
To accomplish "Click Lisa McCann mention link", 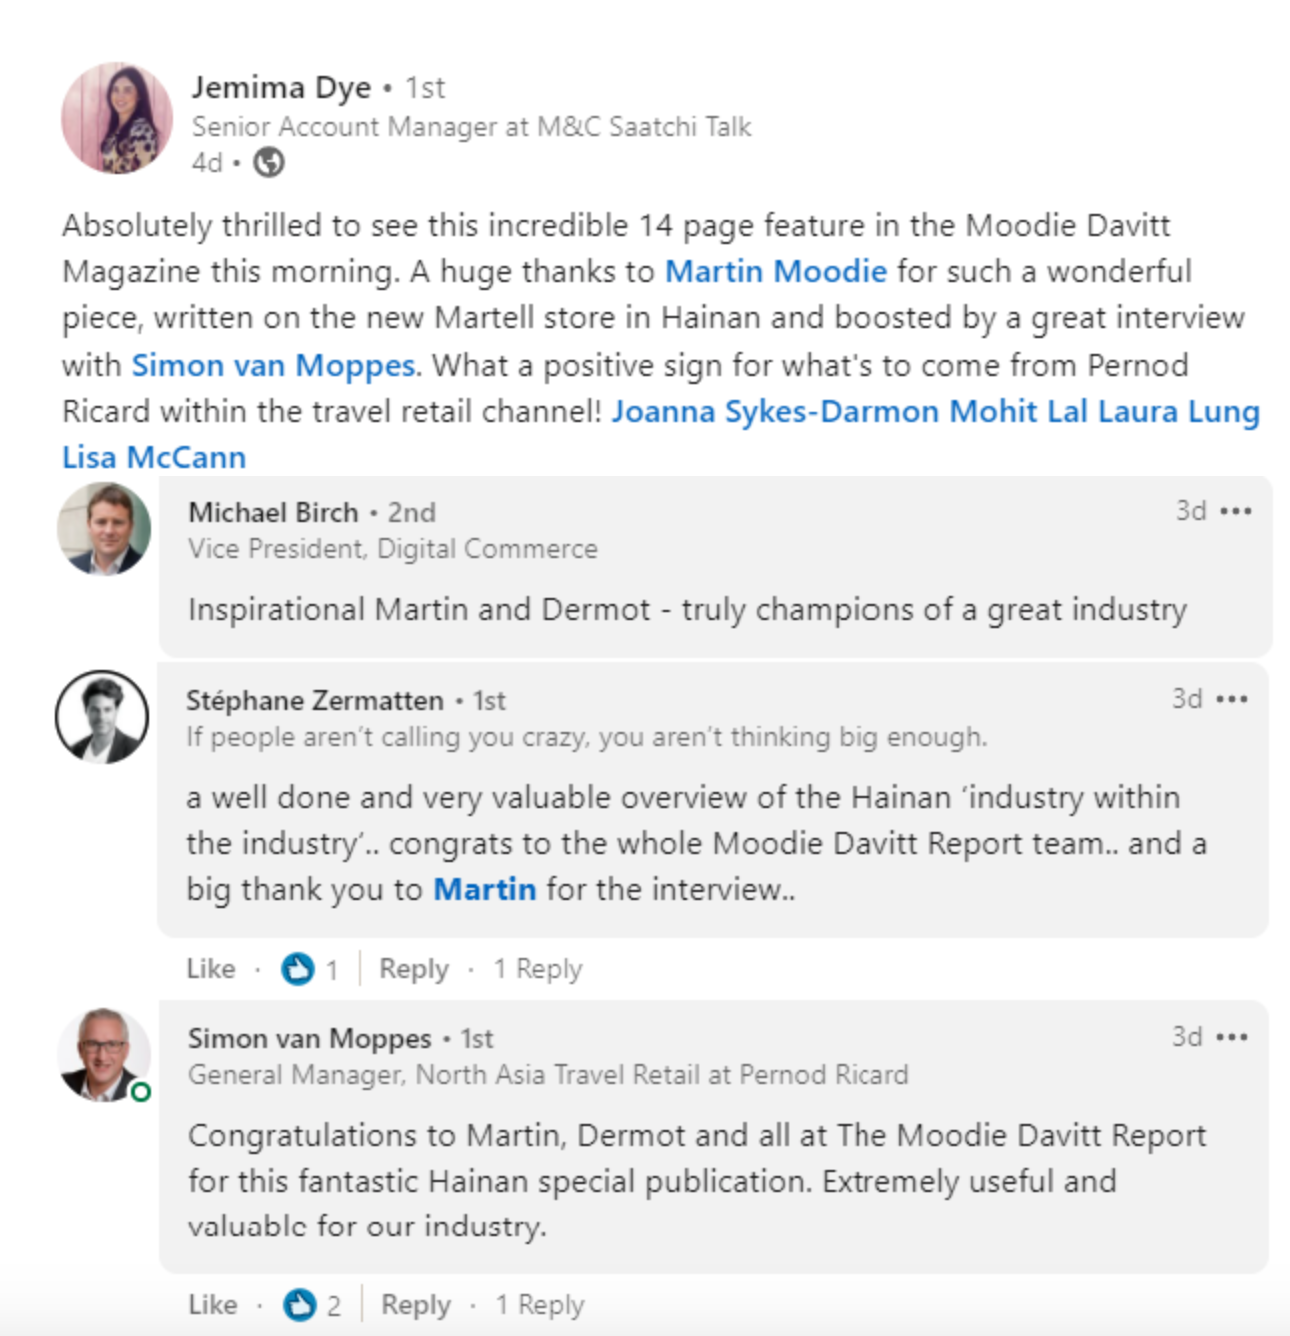I will (154, 457).
